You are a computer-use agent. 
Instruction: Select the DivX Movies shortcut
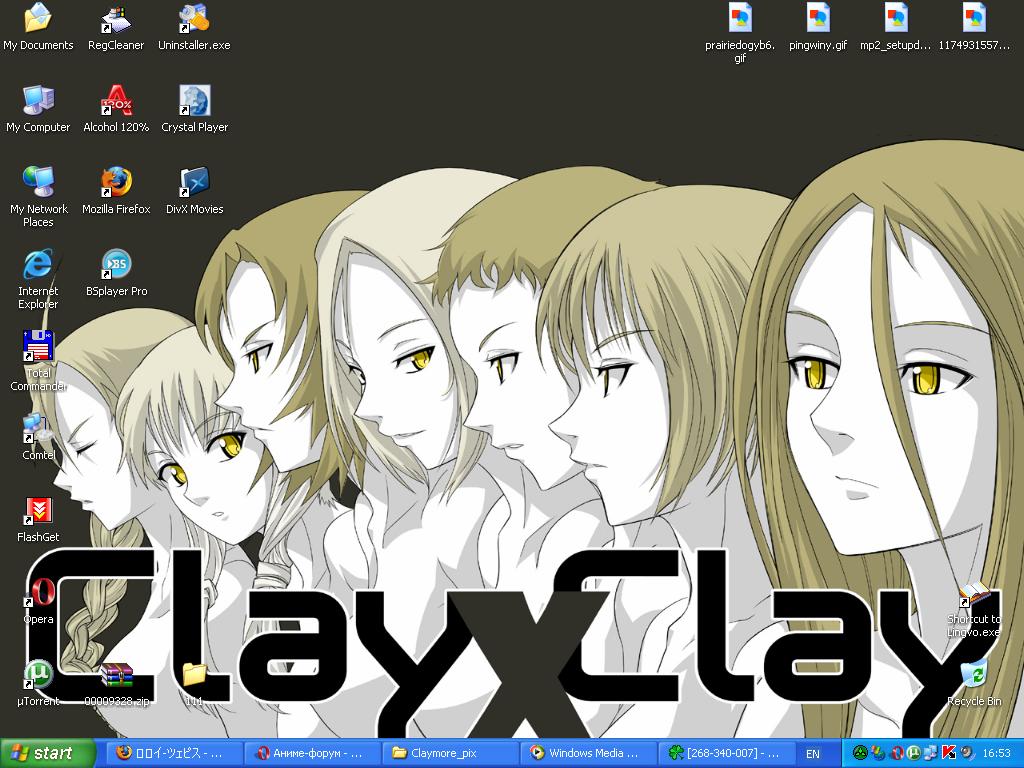[x=194, y=190]
